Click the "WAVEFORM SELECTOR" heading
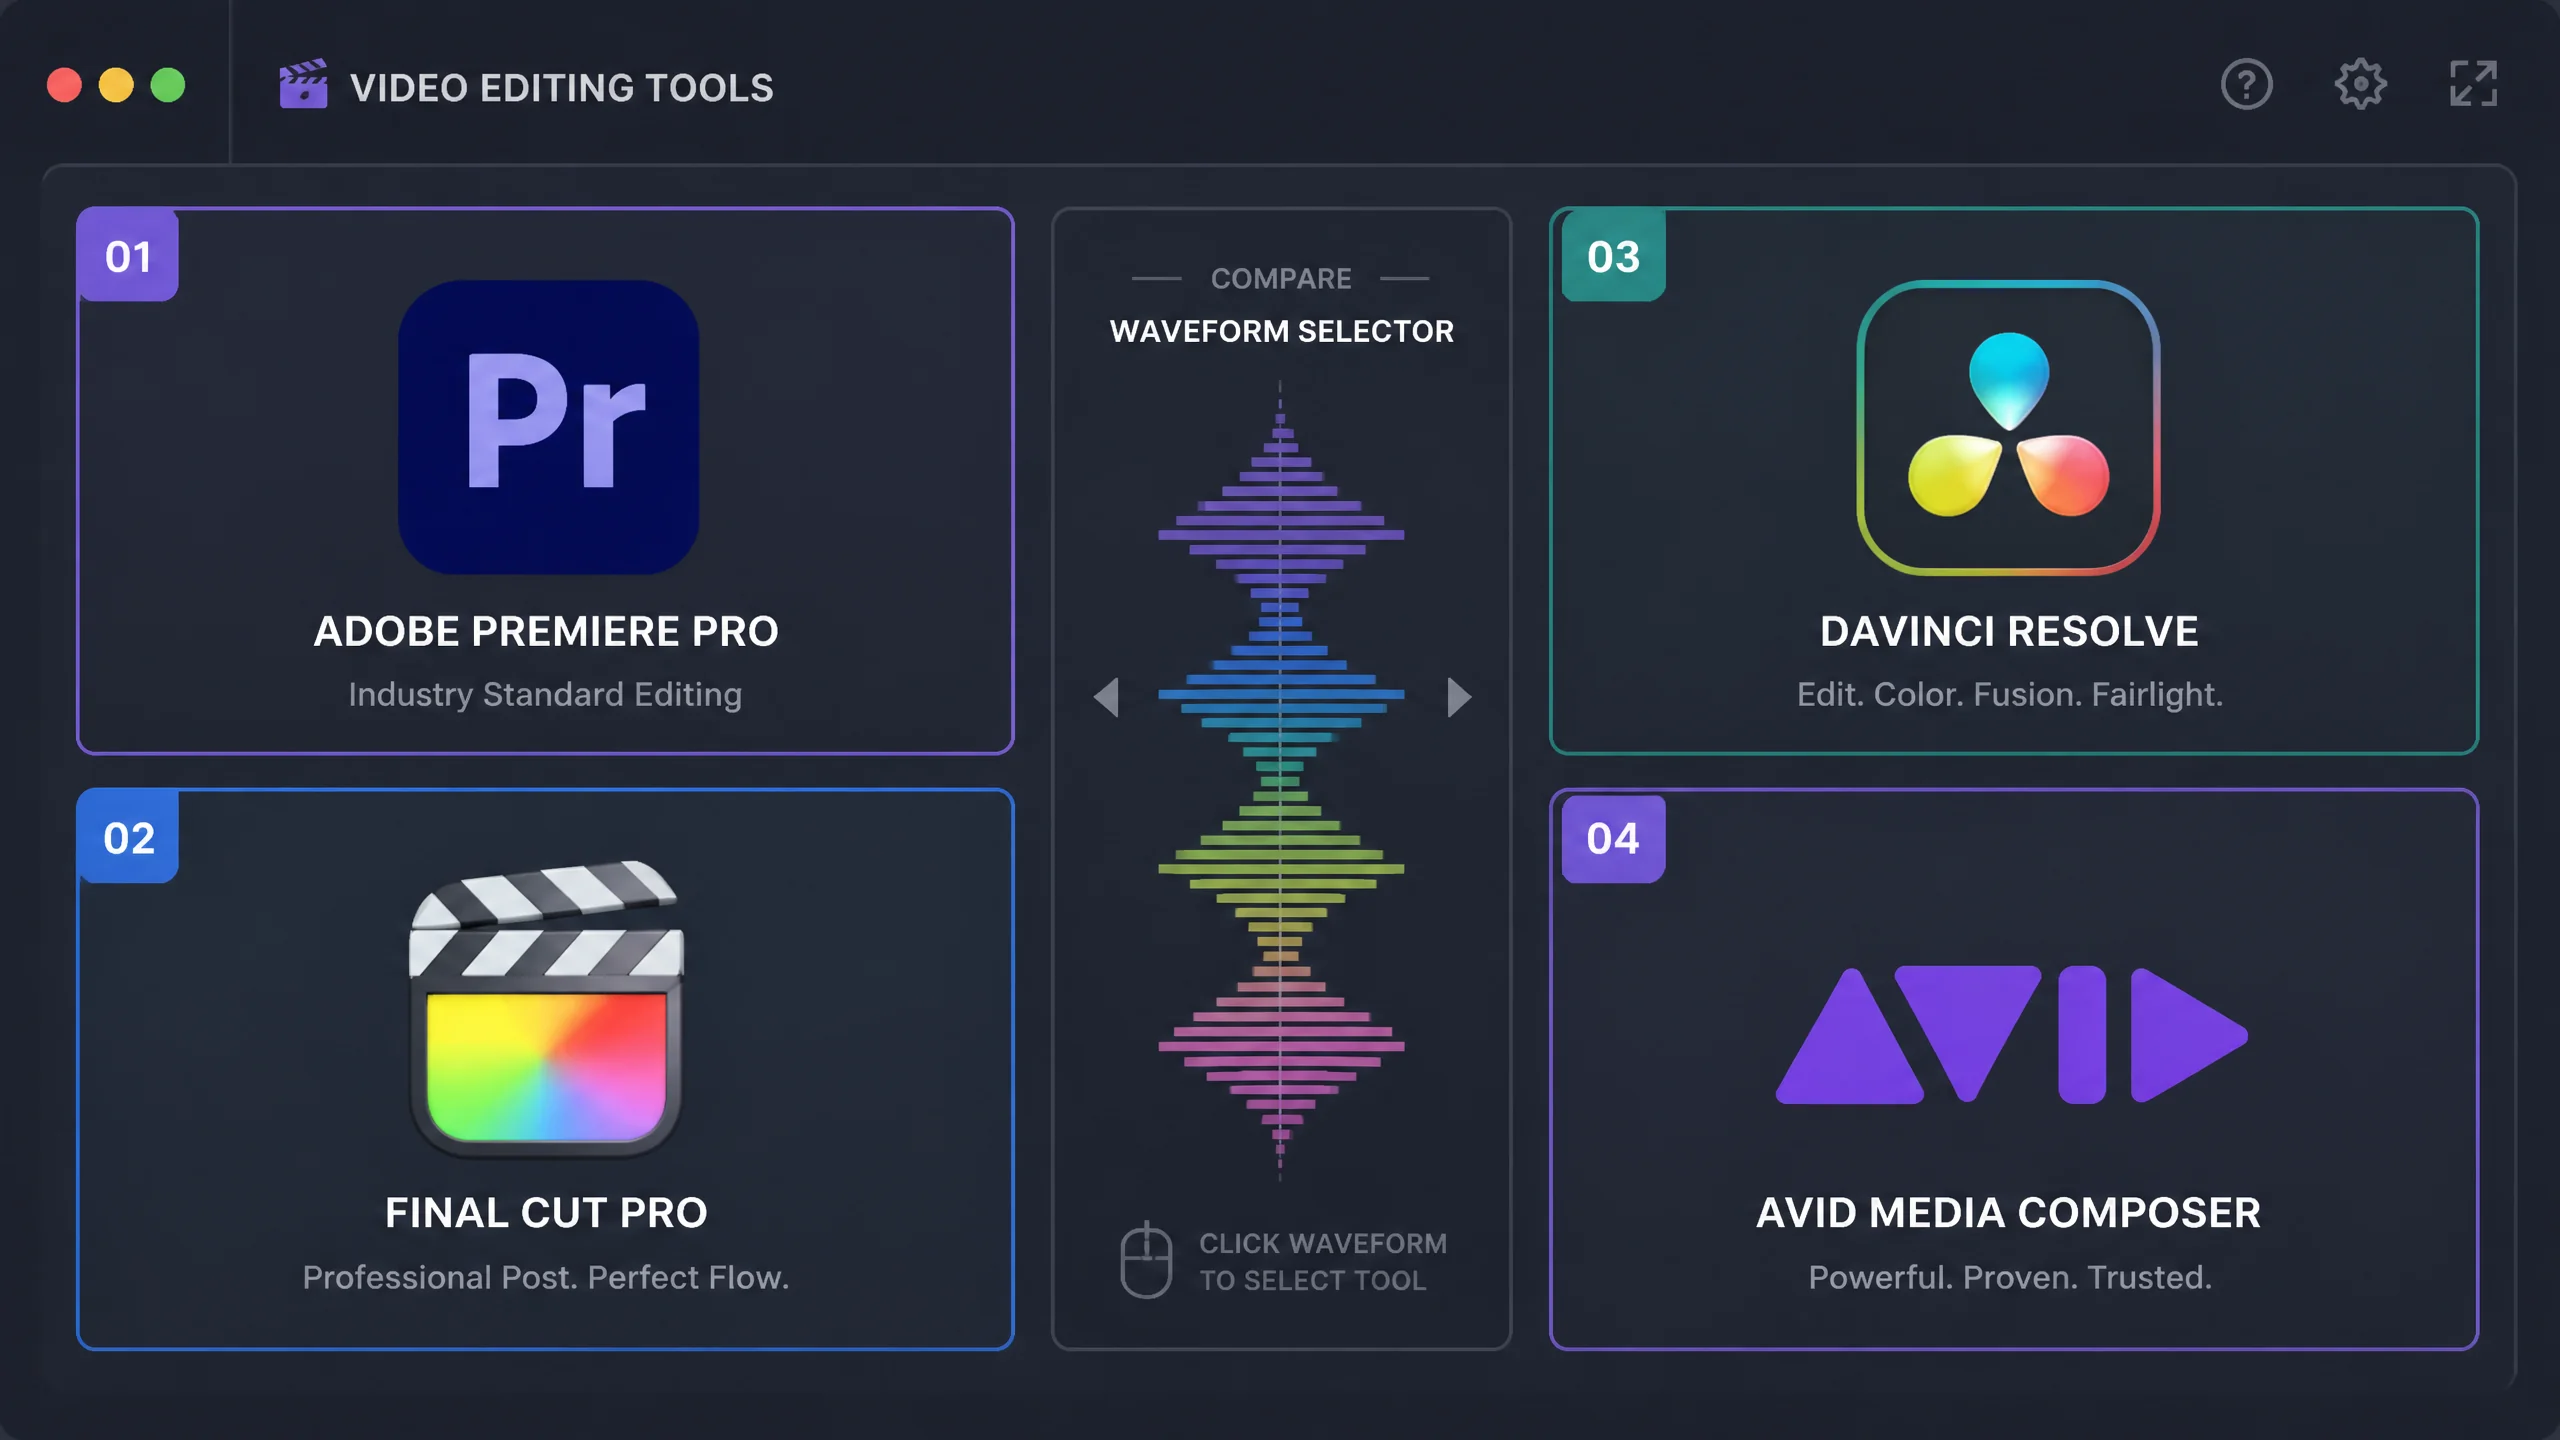The image size is (2560, 1440). click(1281, 331)
